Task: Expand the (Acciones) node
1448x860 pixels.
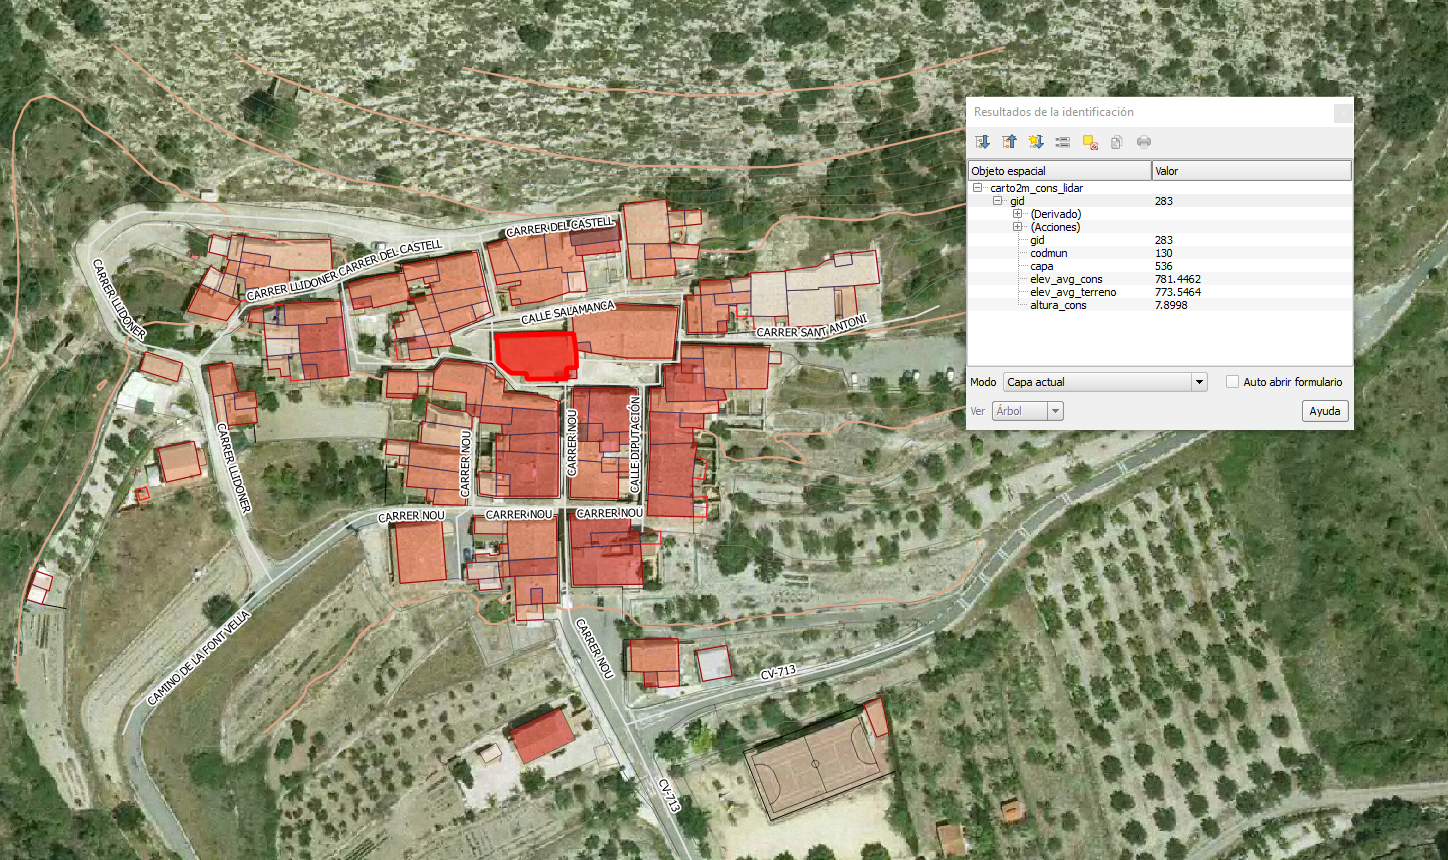Action: click(x=1017, y=227)
